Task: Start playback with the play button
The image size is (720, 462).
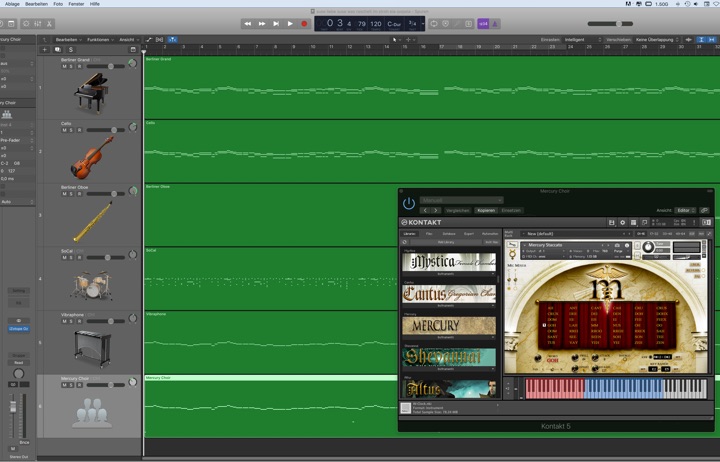Action: pyautogui.click(x=290, y=23)
